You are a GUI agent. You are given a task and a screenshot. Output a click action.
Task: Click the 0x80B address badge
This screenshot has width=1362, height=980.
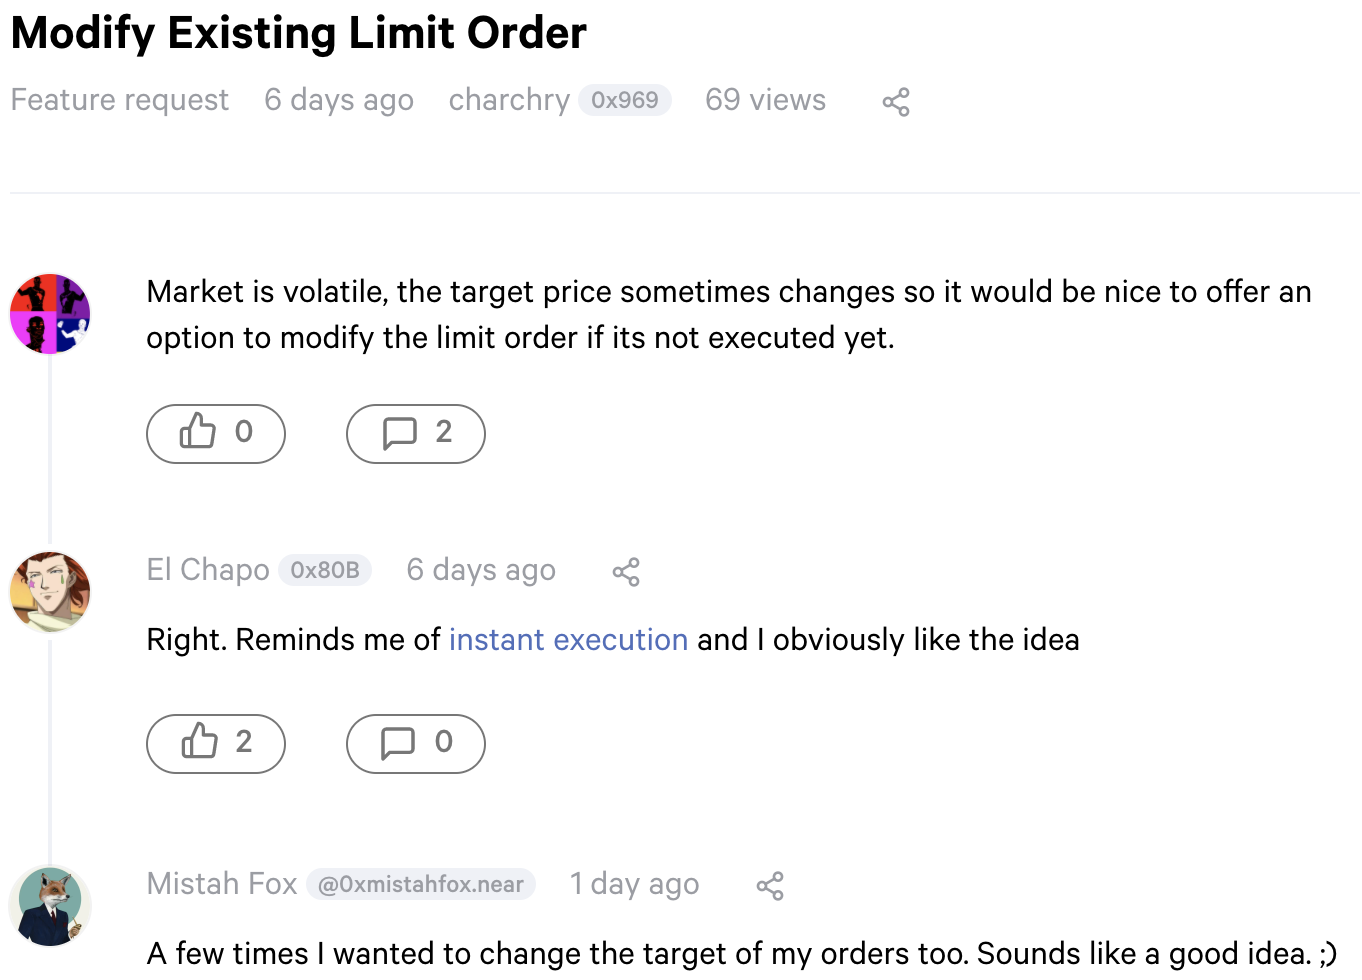[325, 570]
